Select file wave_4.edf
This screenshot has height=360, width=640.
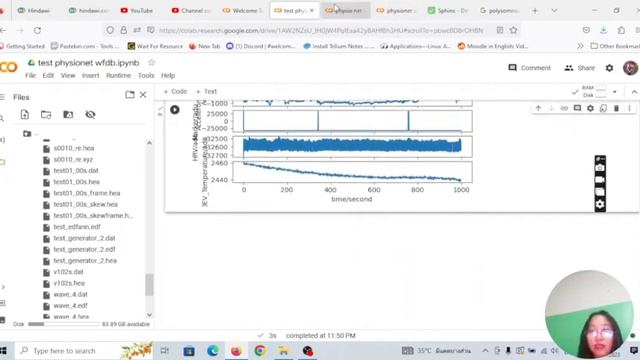[70, 306]
